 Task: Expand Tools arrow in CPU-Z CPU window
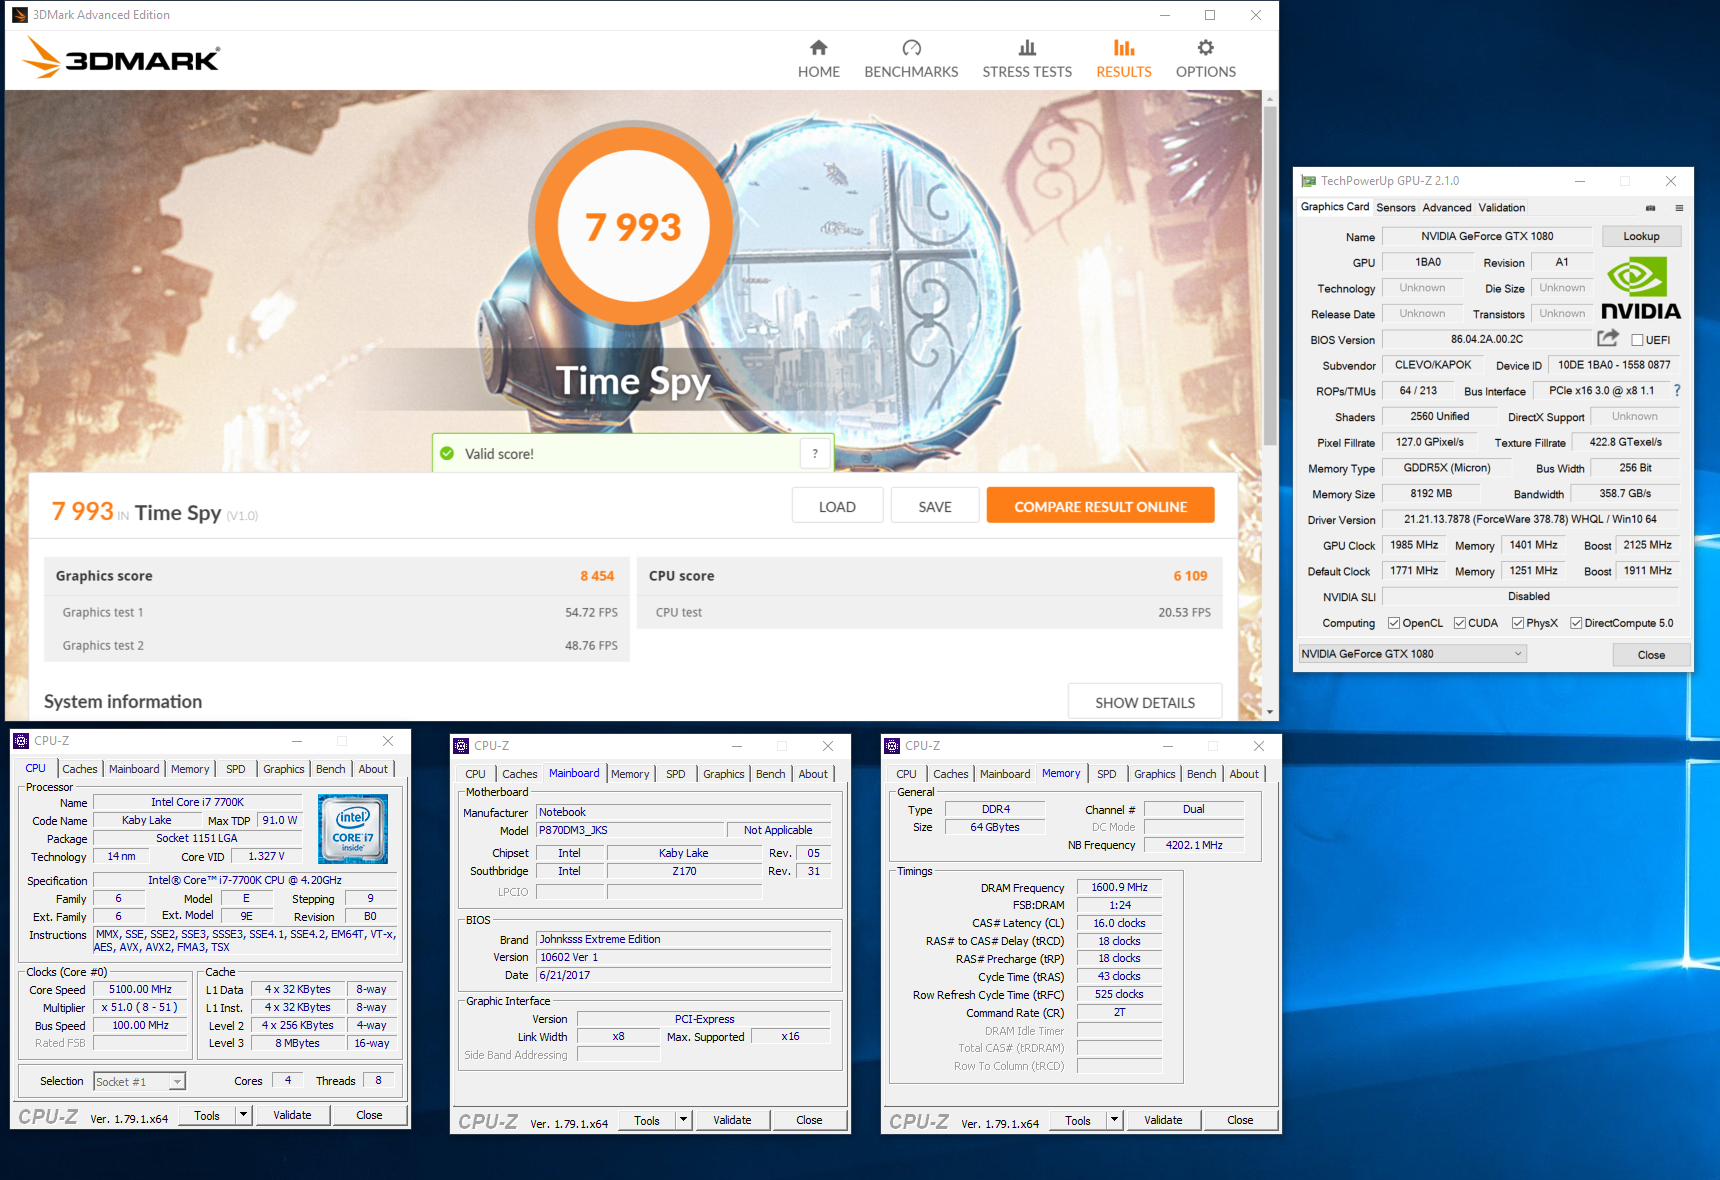coord(243,1115)
